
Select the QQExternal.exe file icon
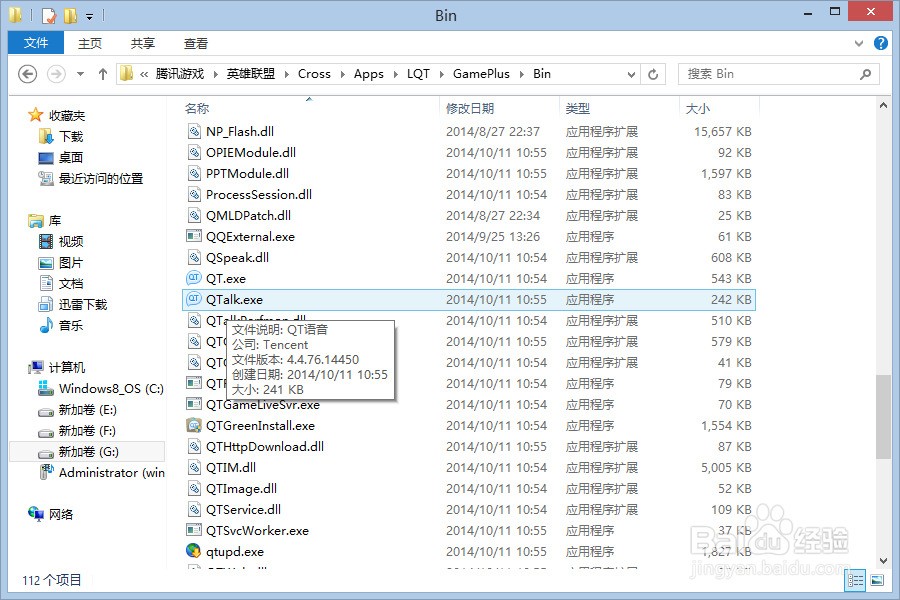tap(194, 237)
